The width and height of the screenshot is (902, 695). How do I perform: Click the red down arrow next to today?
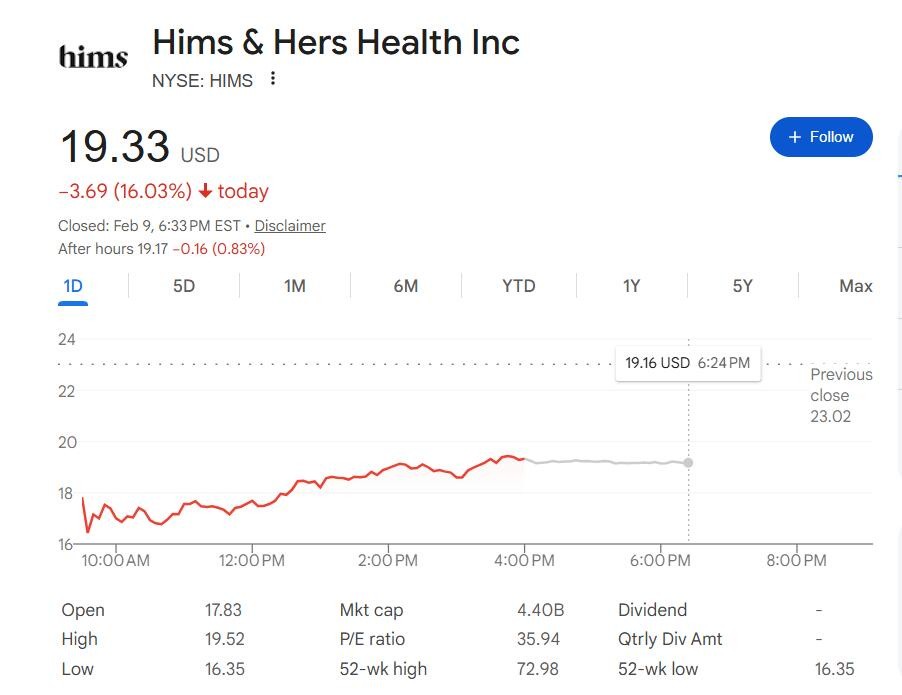coord(205,191)
